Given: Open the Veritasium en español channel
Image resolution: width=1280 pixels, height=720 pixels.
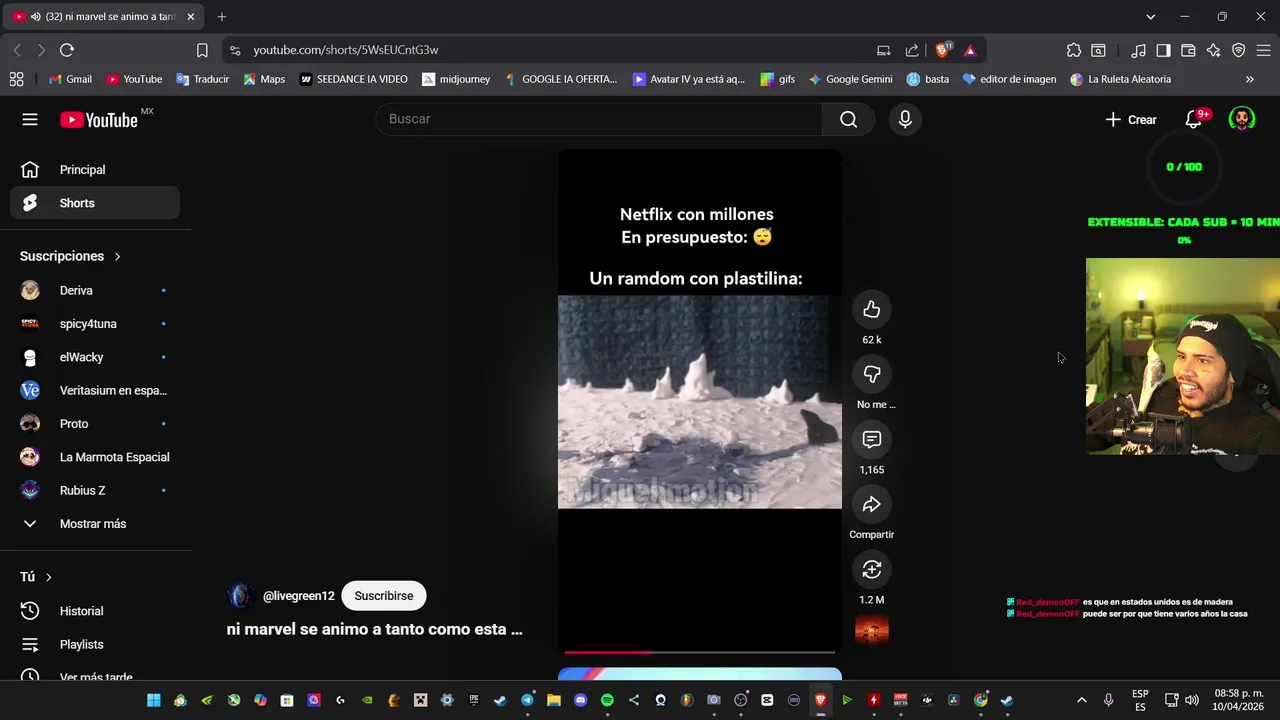Looking at the screenshot, I should [x=95, y=391].
